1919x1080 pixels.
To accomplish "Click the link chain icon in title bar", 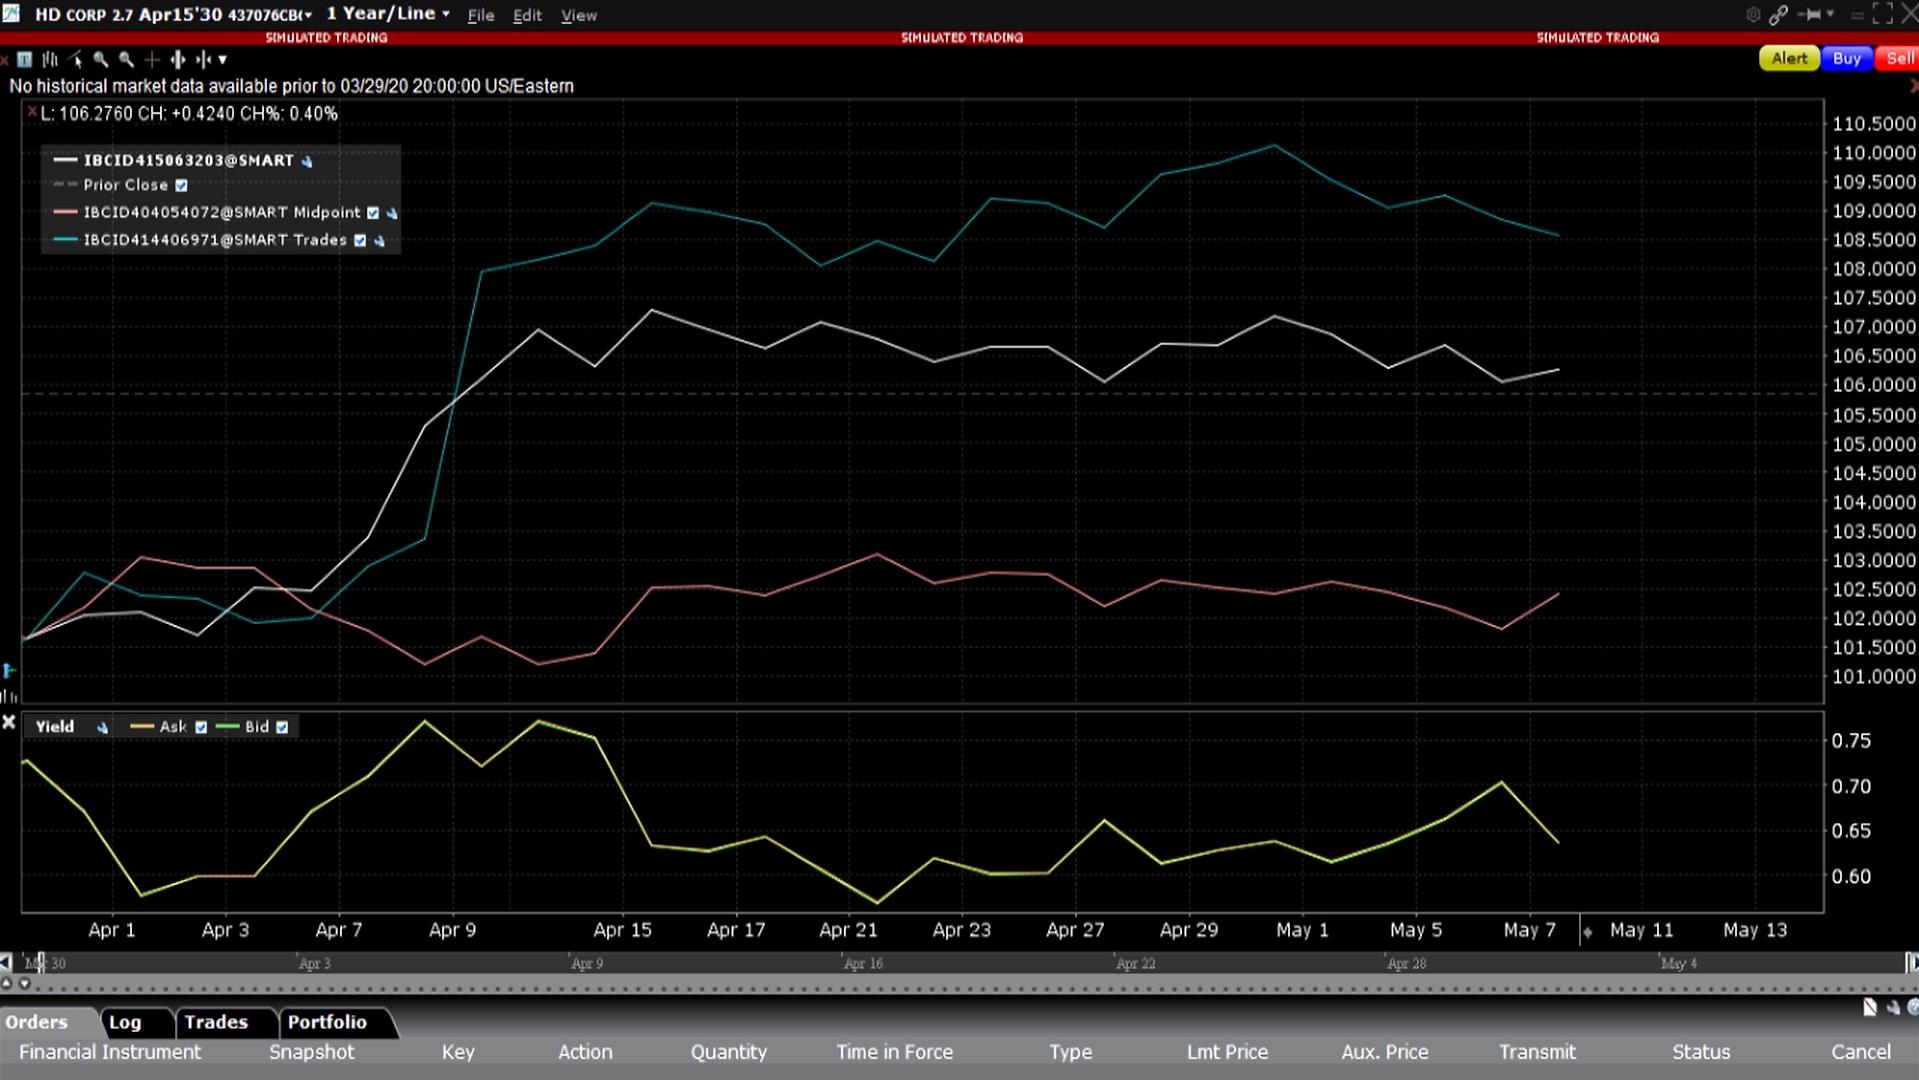I will pyautogui.click(x=1778, y=15).
